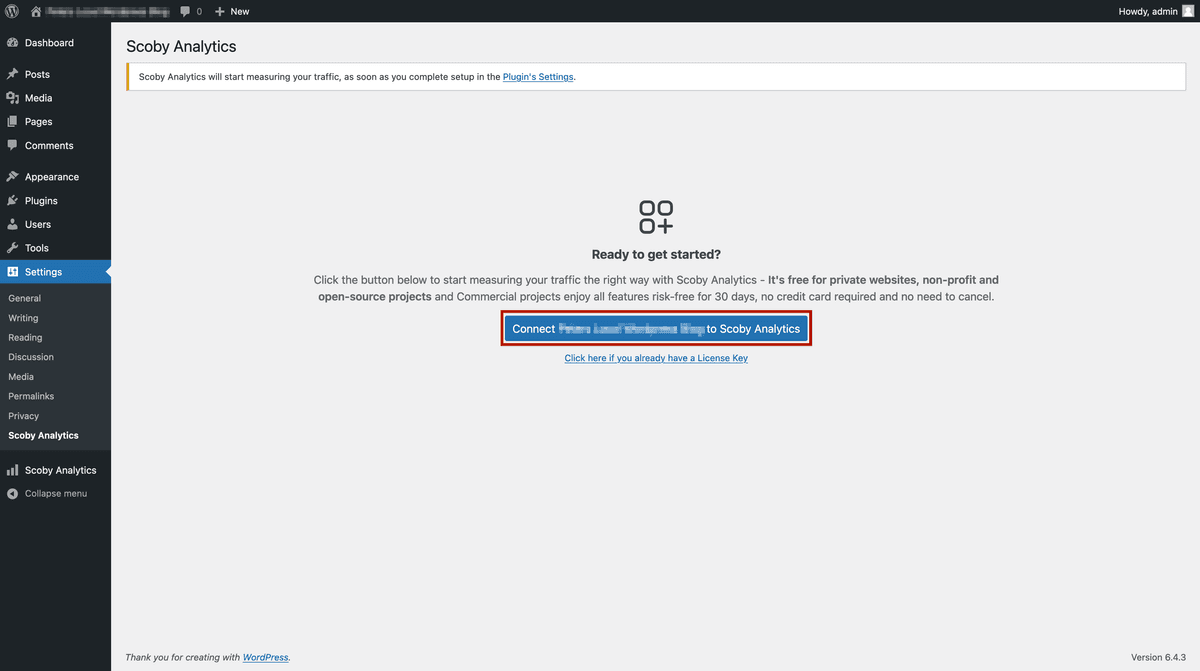Click the Appearance paintbrush icon
Image resolution: width=1200 pixels, height=671 pixels.
tap(12, 176)
